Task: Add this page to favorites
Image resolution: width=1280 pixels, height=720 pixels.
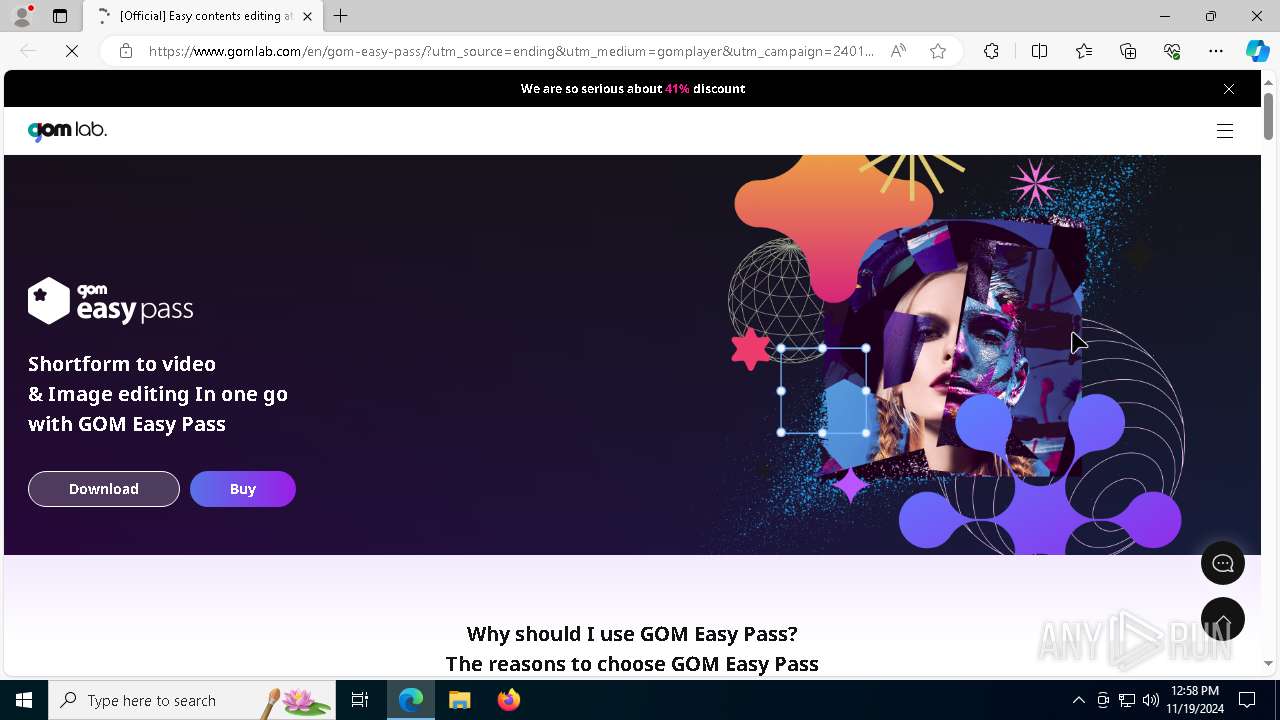Action: [x=938, y=51]
